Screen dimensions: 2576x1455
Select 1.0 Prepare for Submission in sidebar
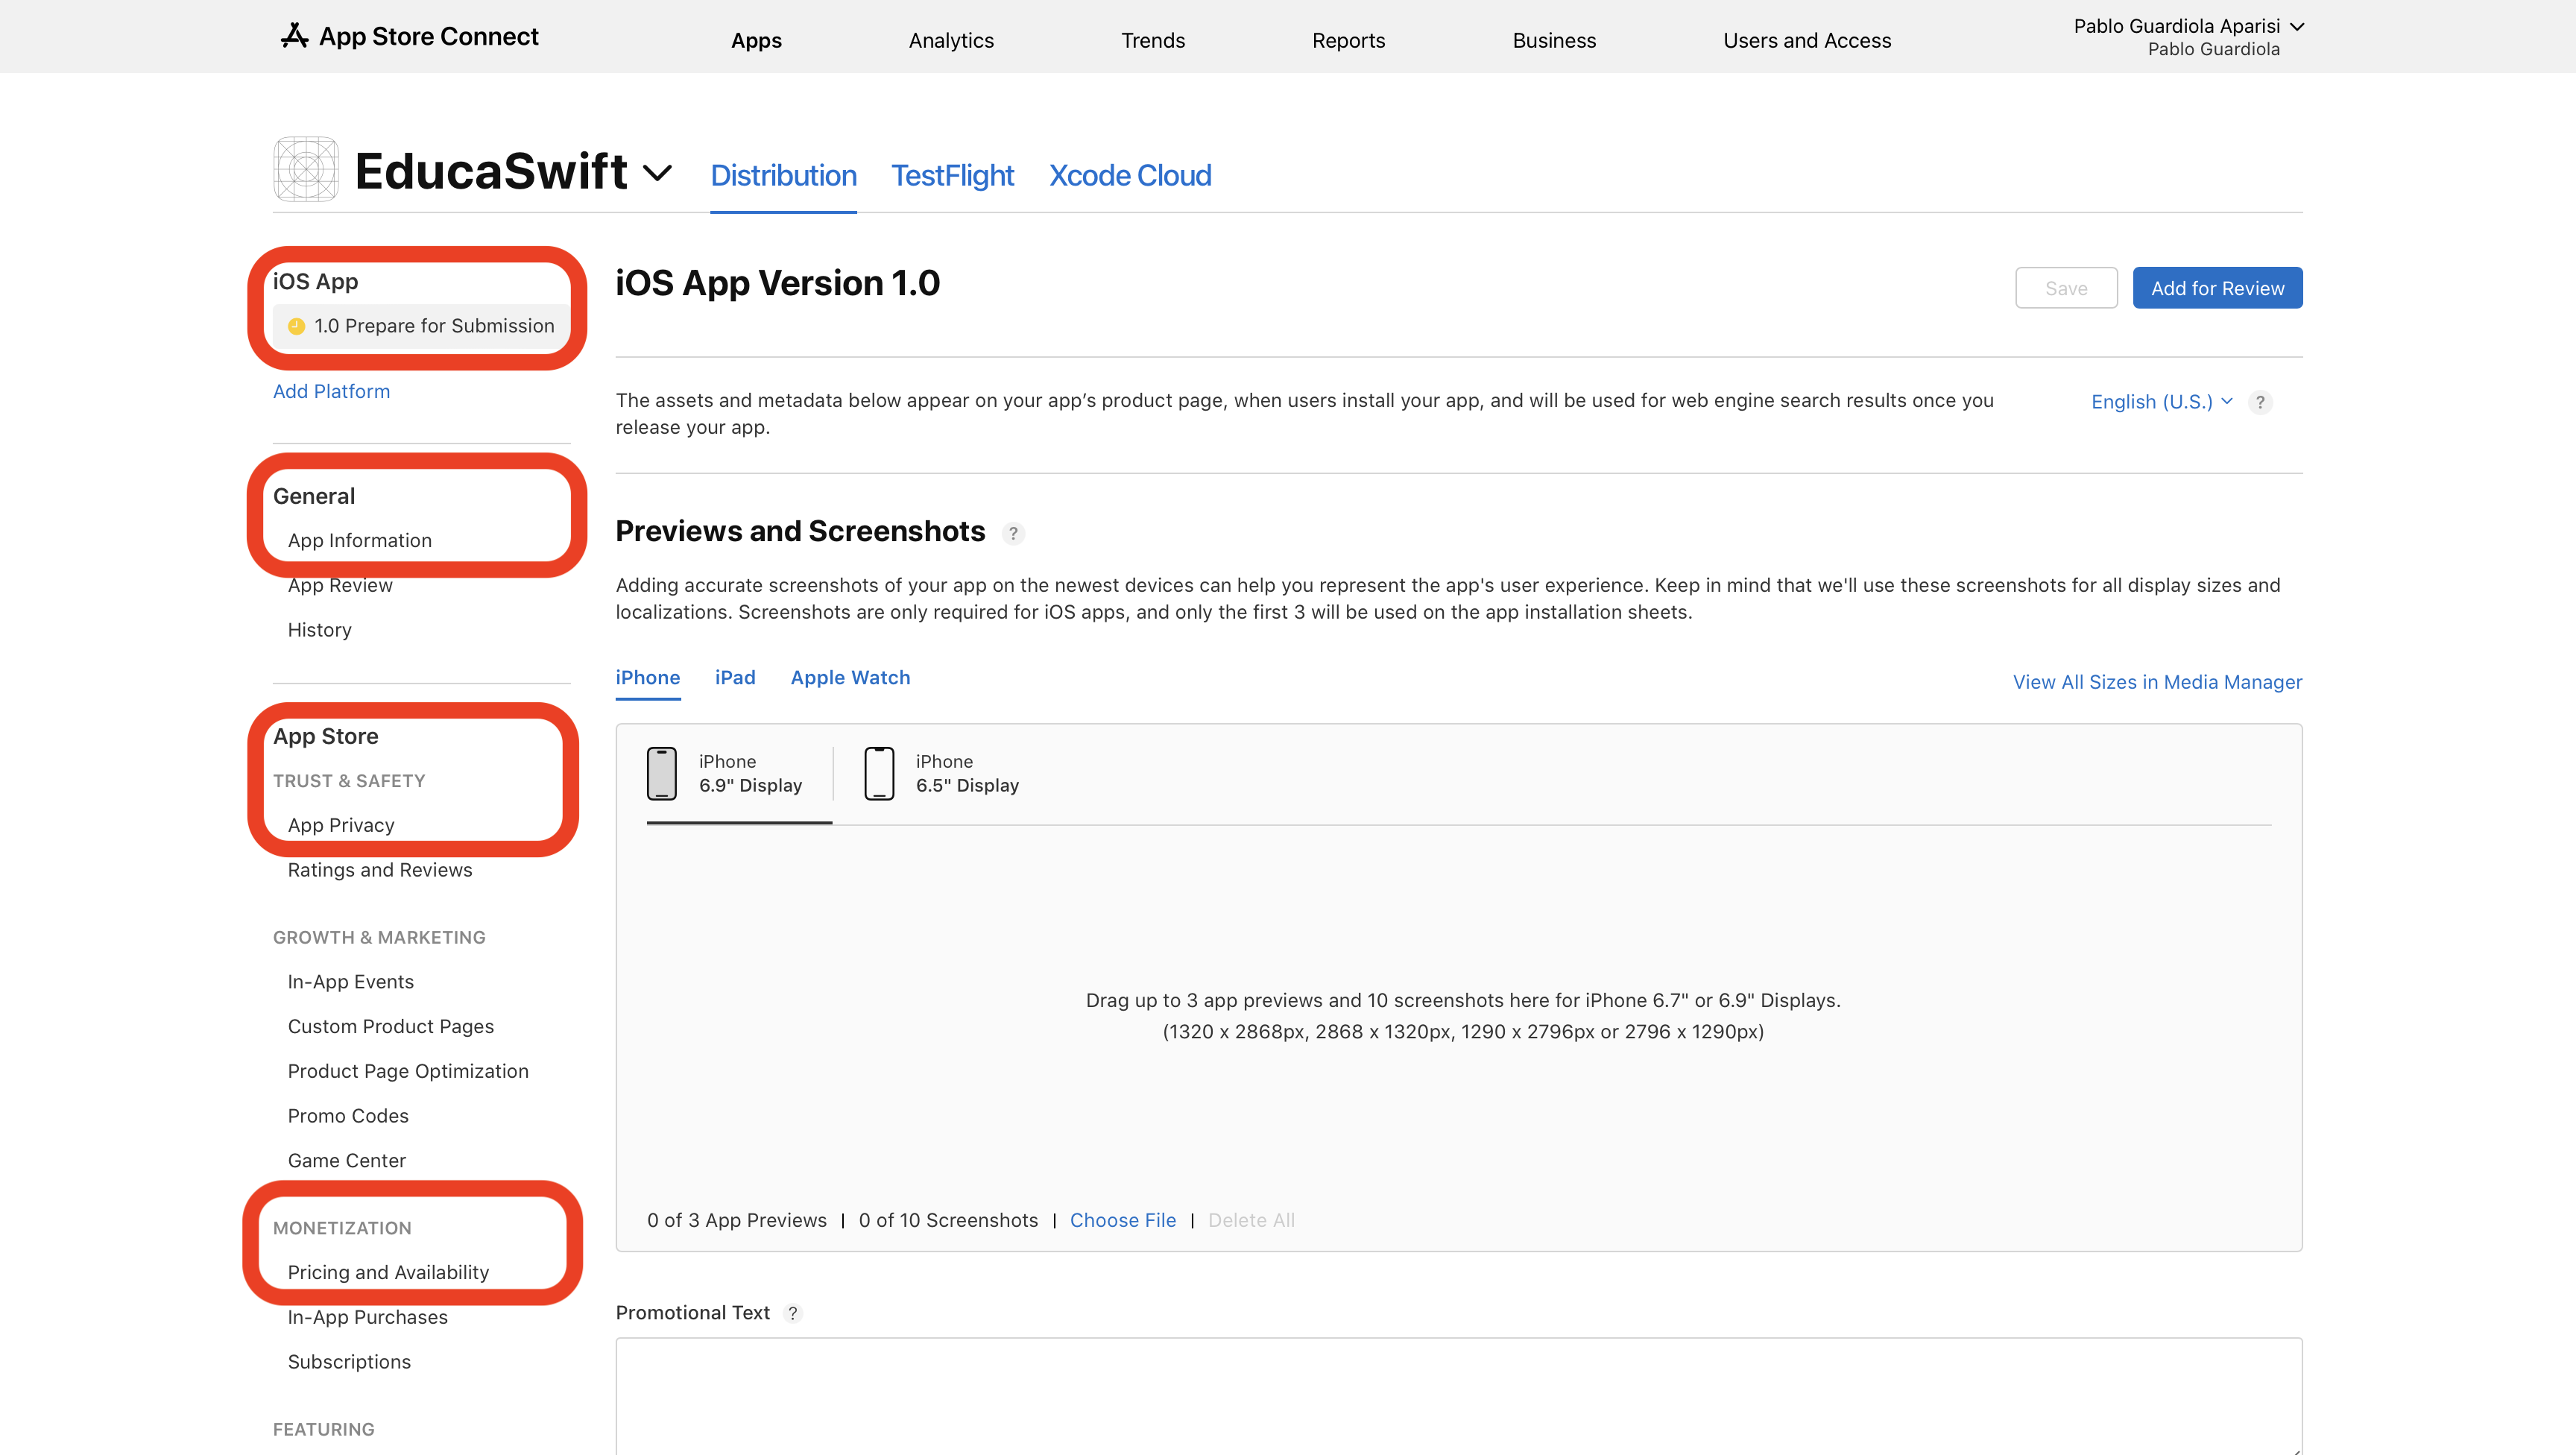(421, 326)
